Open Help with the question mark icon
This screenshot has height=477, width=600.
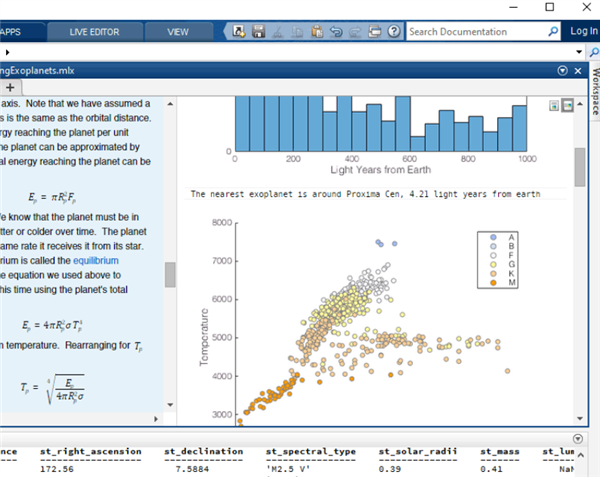394,31
